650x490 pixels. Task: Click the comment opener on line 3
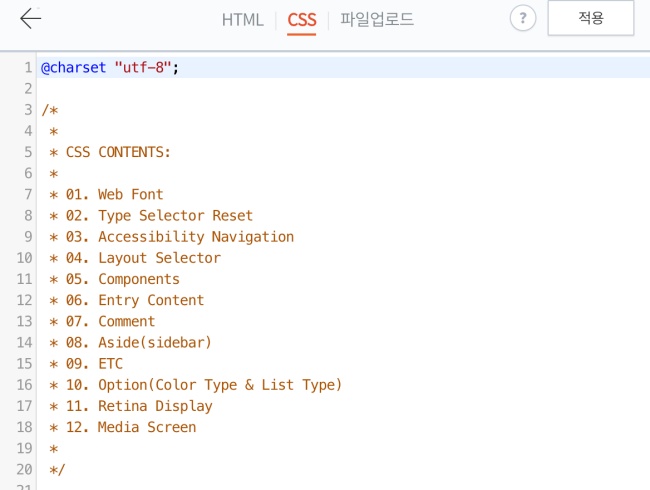[50, 110]
